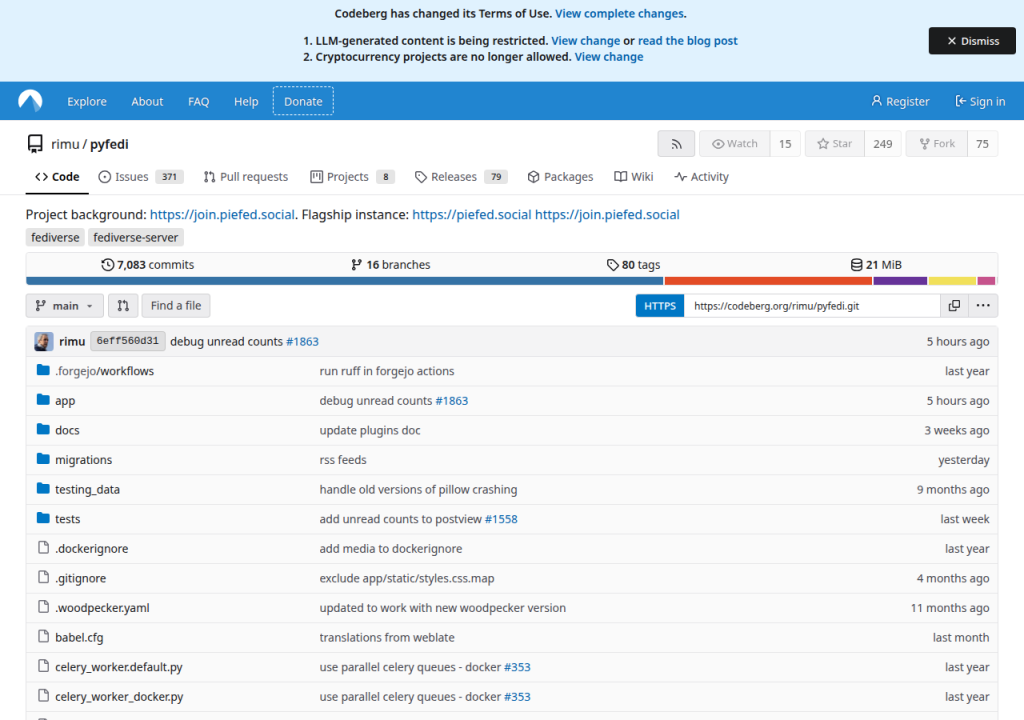View the stargazers count 249
1024x720 pixels.
(x=882, y=144)
